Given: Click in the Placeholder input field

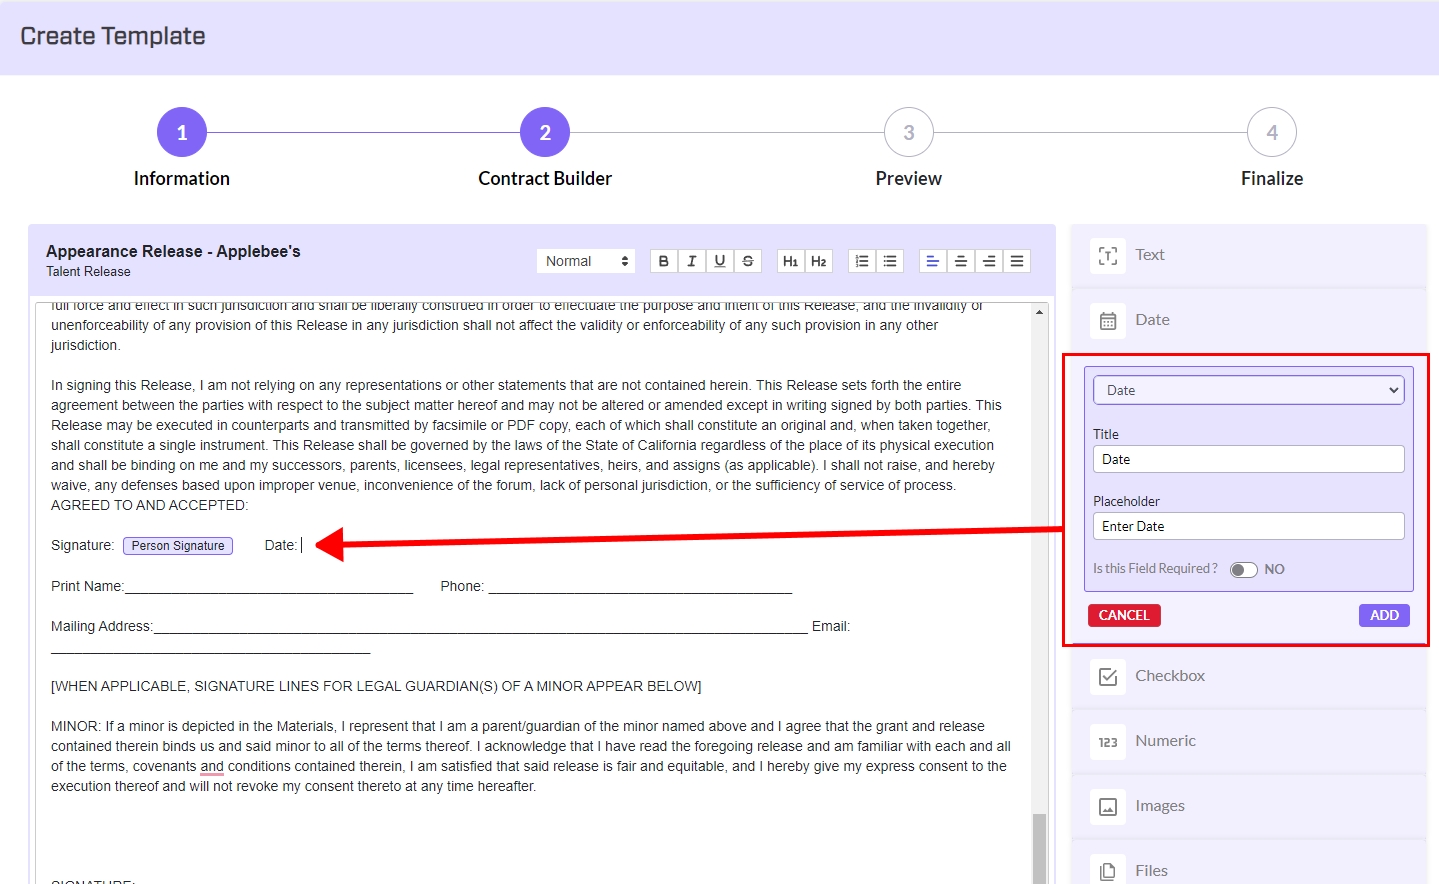Looking at the screenshot, I should 1248,526.
